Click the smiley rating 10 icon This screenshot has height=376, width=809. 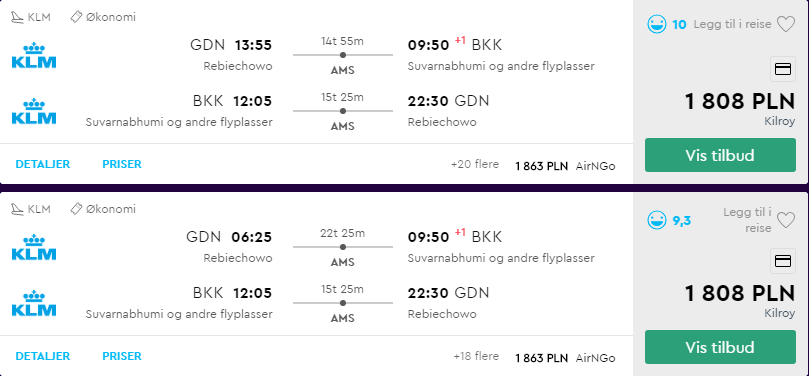pyautogui.click(x=657, y=24)
